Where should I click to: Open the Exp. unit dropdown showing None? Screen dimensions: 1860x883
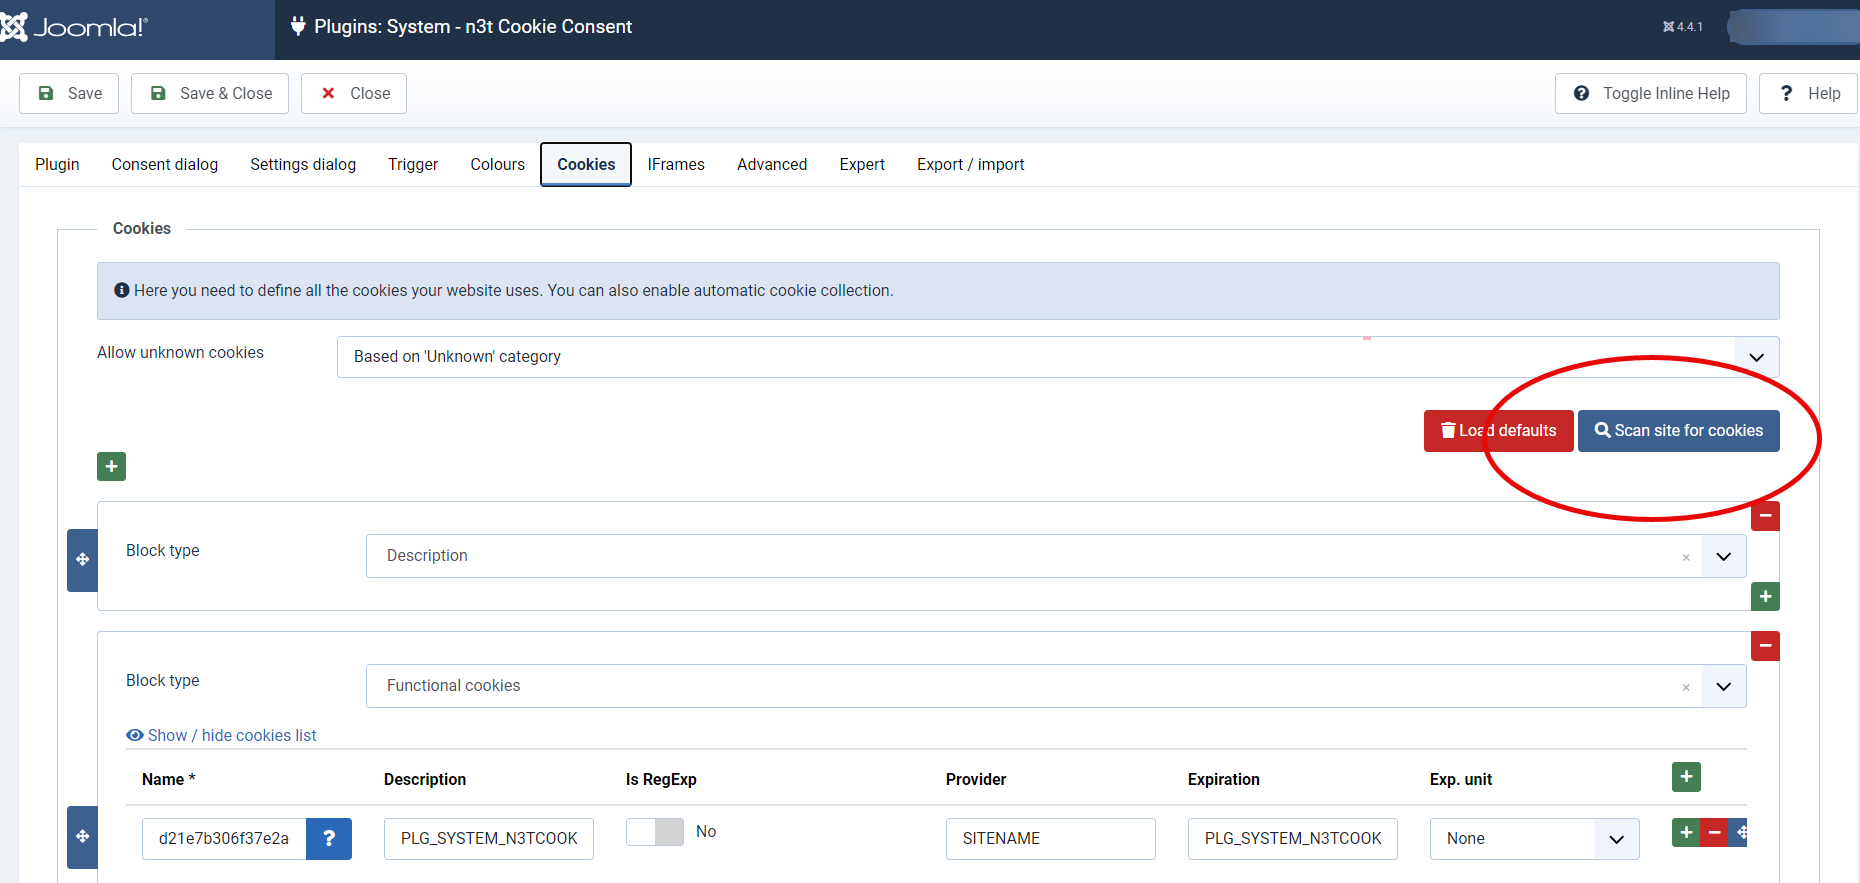click(1534, 838)
